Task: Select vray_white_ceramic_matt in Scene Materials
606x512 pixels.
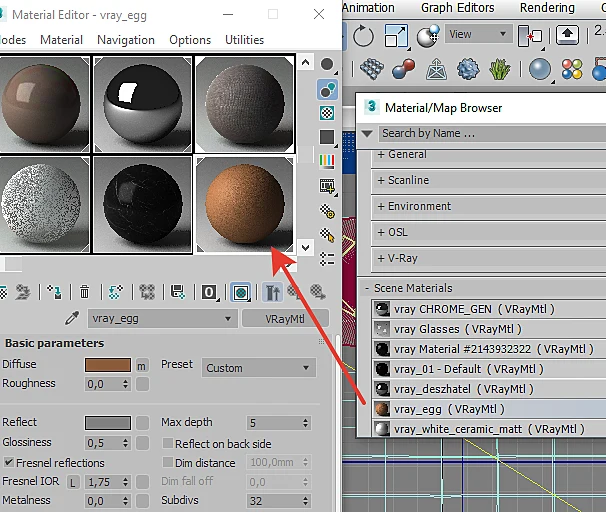Action: (489, 429)
